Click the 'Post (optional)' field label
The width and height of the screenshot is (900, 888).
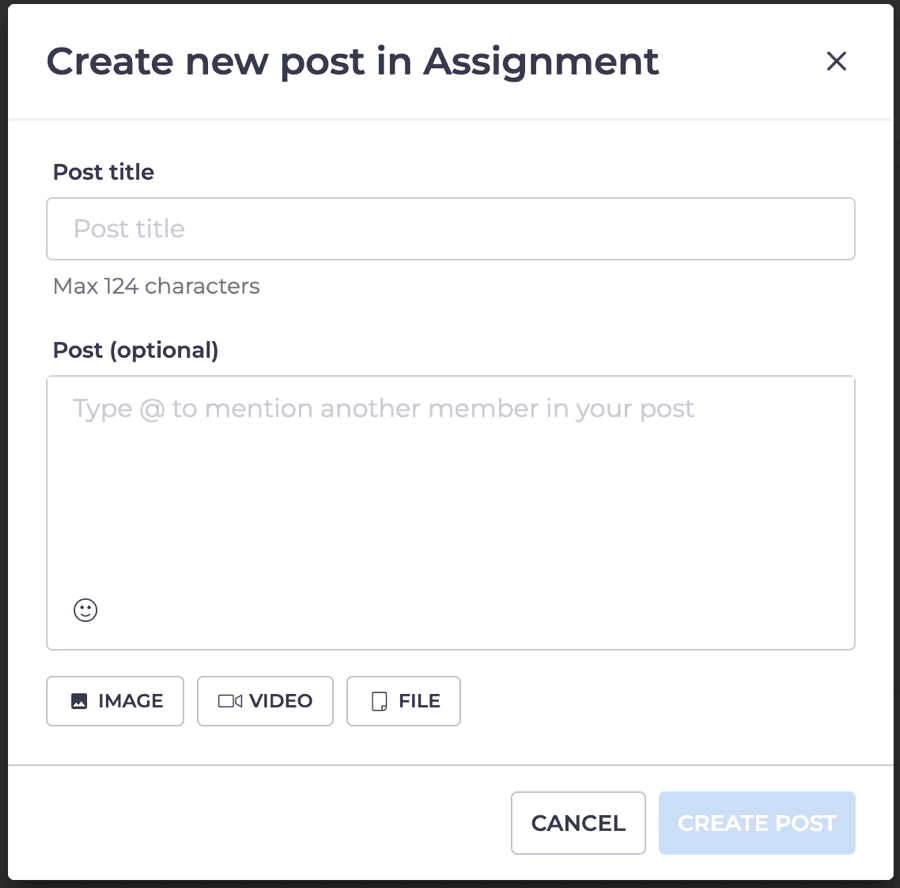[135, 350]
